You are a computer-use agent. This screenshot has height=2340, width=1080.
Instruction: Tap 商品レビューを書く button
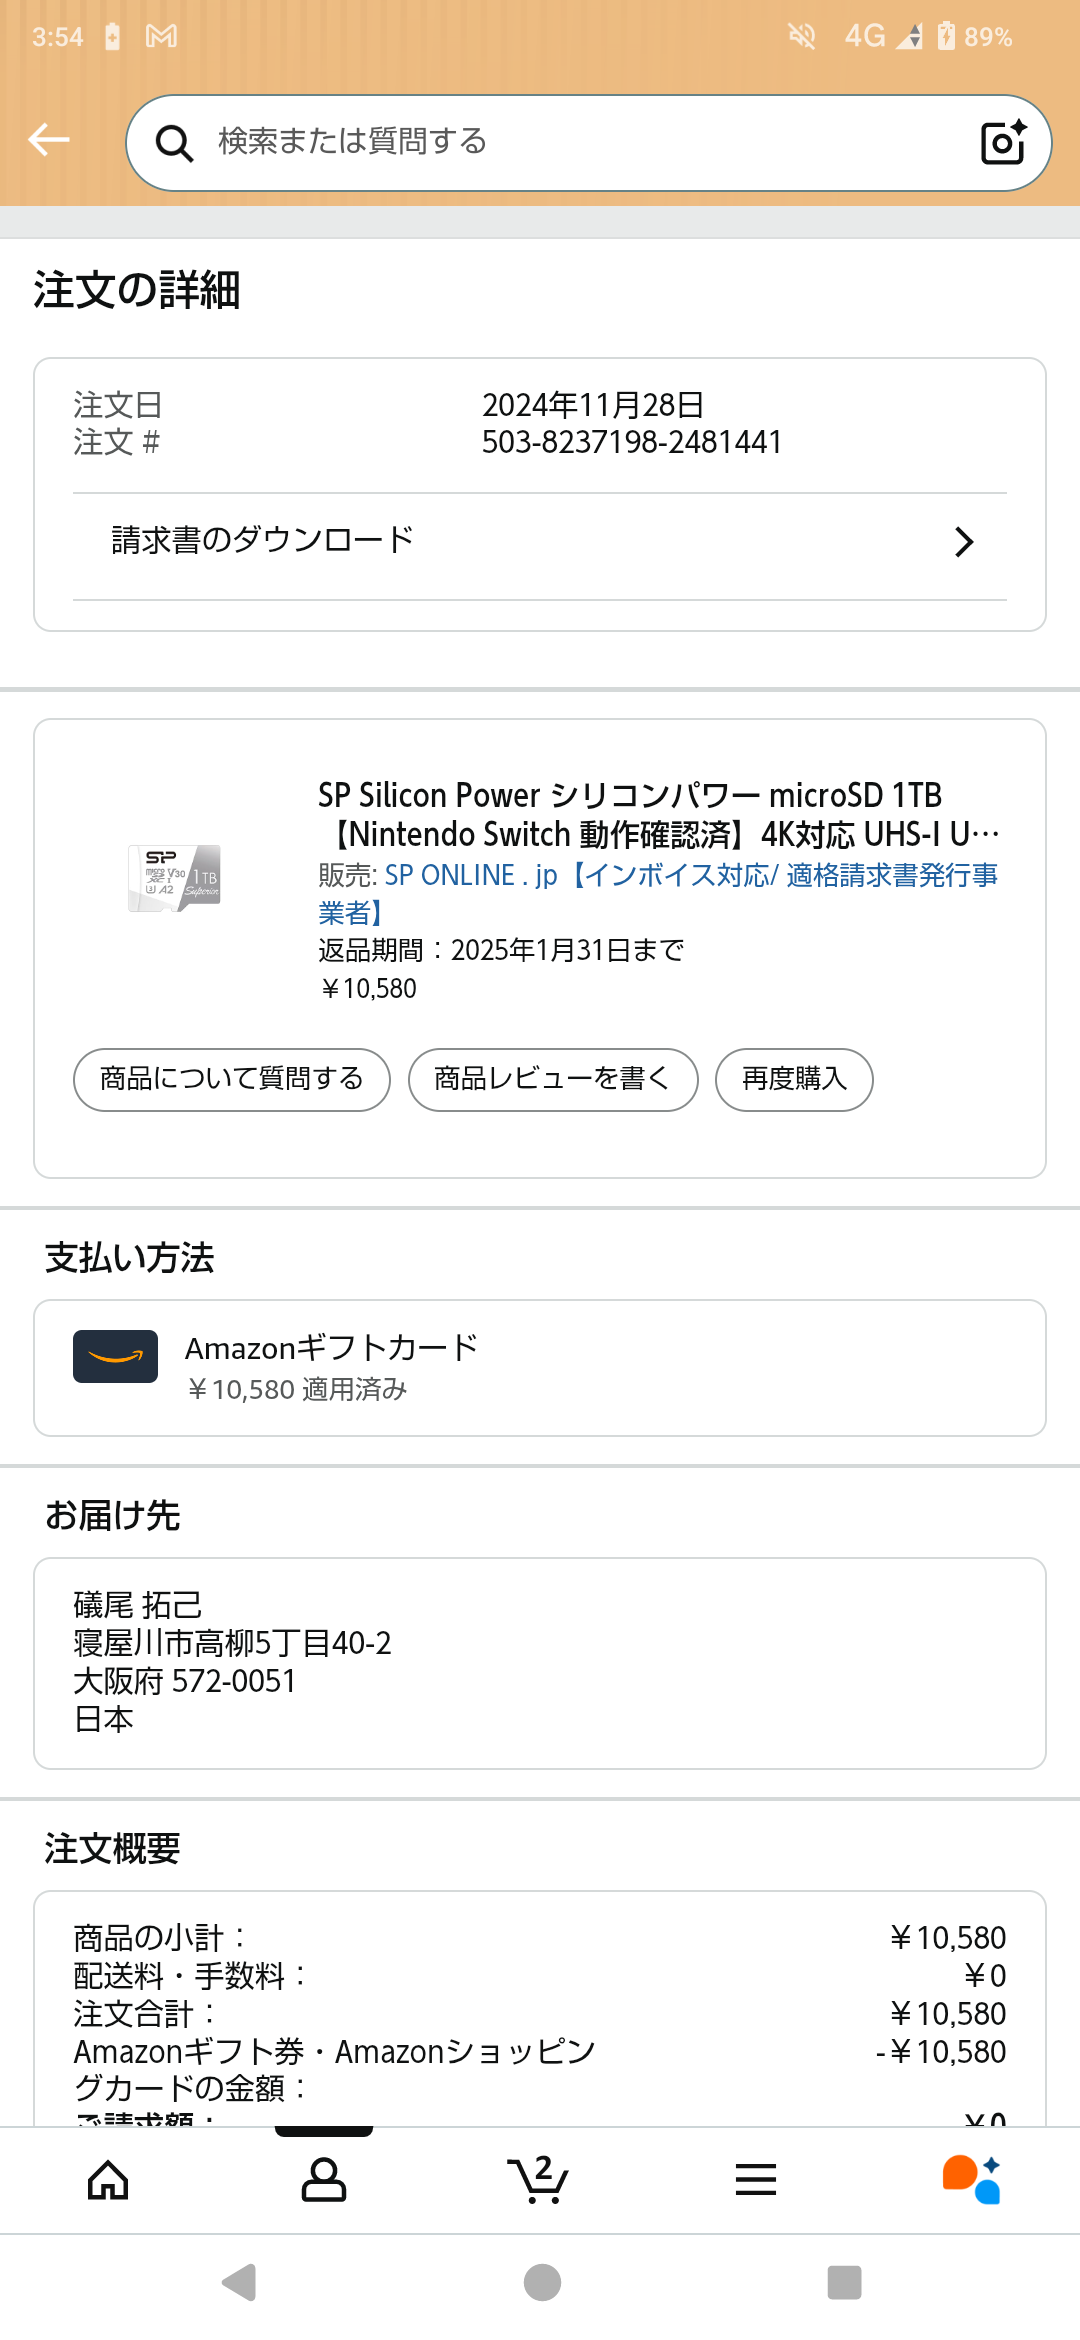(x=552, y=1079)
